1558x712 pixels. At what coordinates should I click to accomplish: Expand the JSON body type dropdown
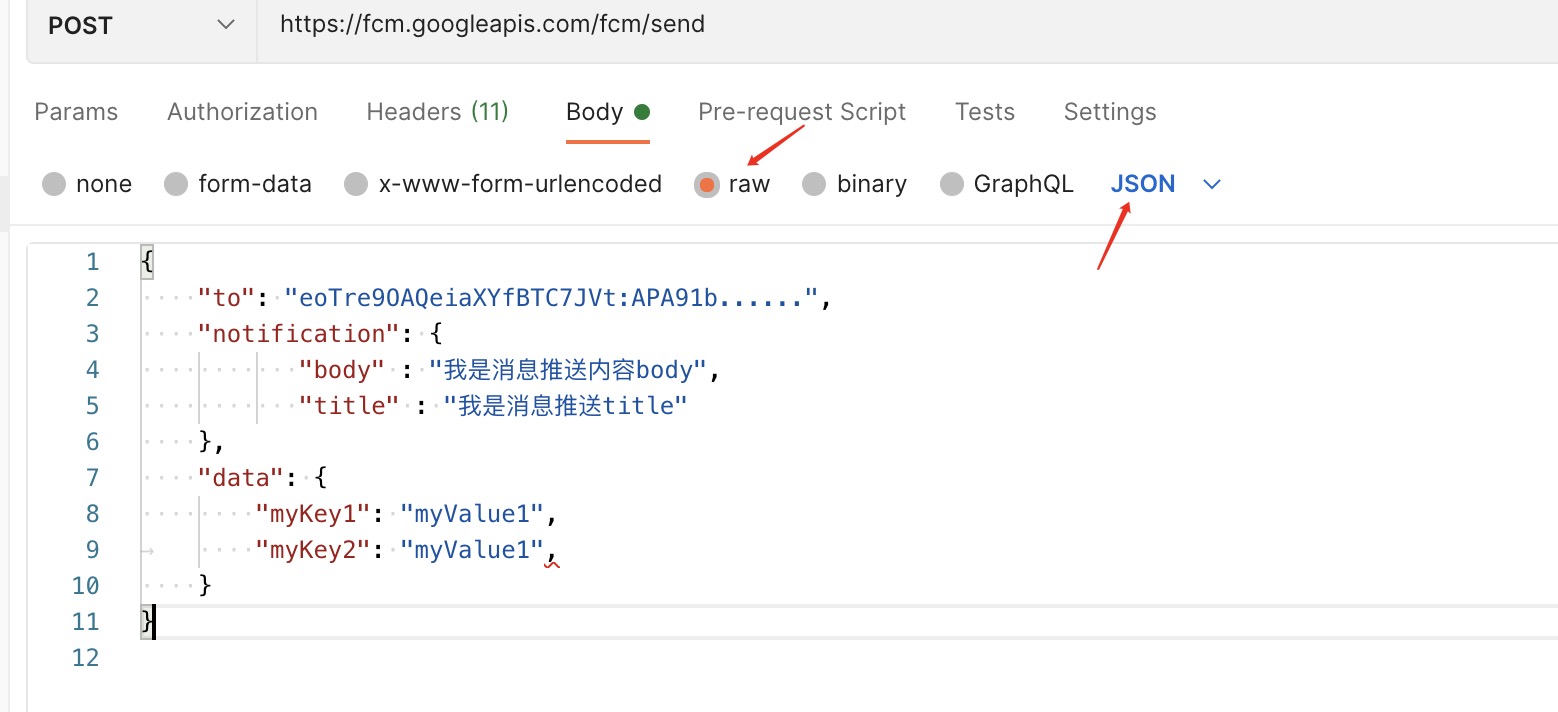[1143, 183]
